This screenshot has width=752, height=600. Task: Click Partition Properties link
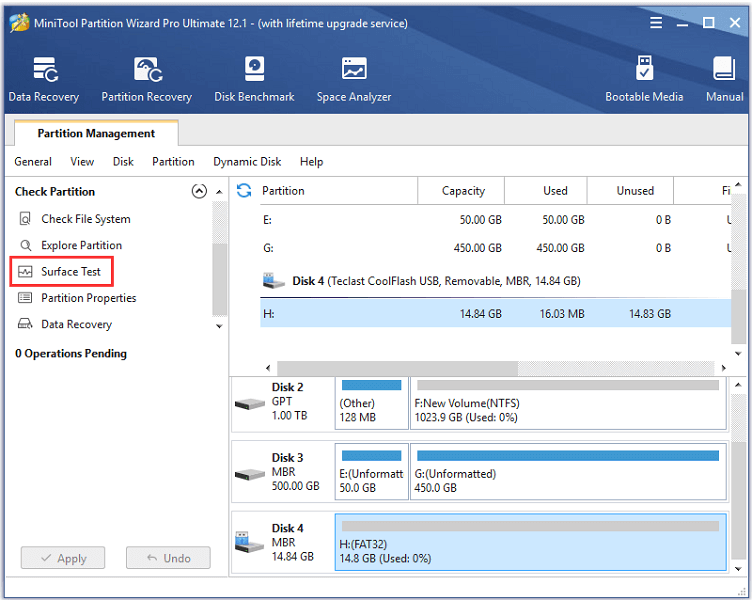(89, 298)
